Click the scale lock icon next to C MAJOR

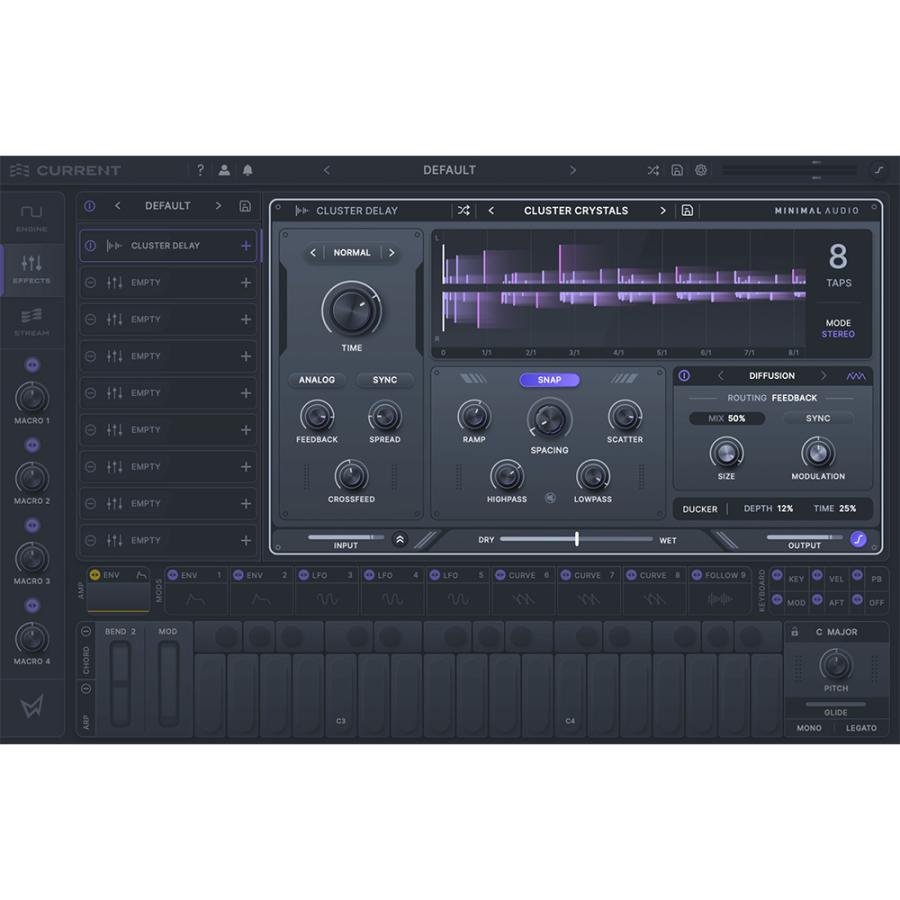tap(795, 632)
